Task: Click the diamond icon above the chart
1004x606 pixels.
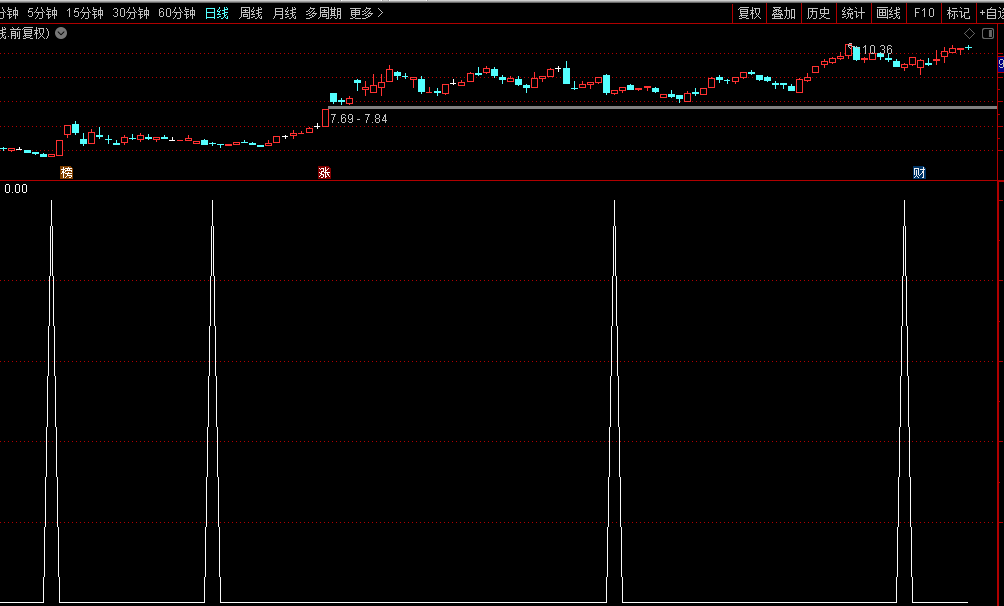Action: tap(969, 33)
